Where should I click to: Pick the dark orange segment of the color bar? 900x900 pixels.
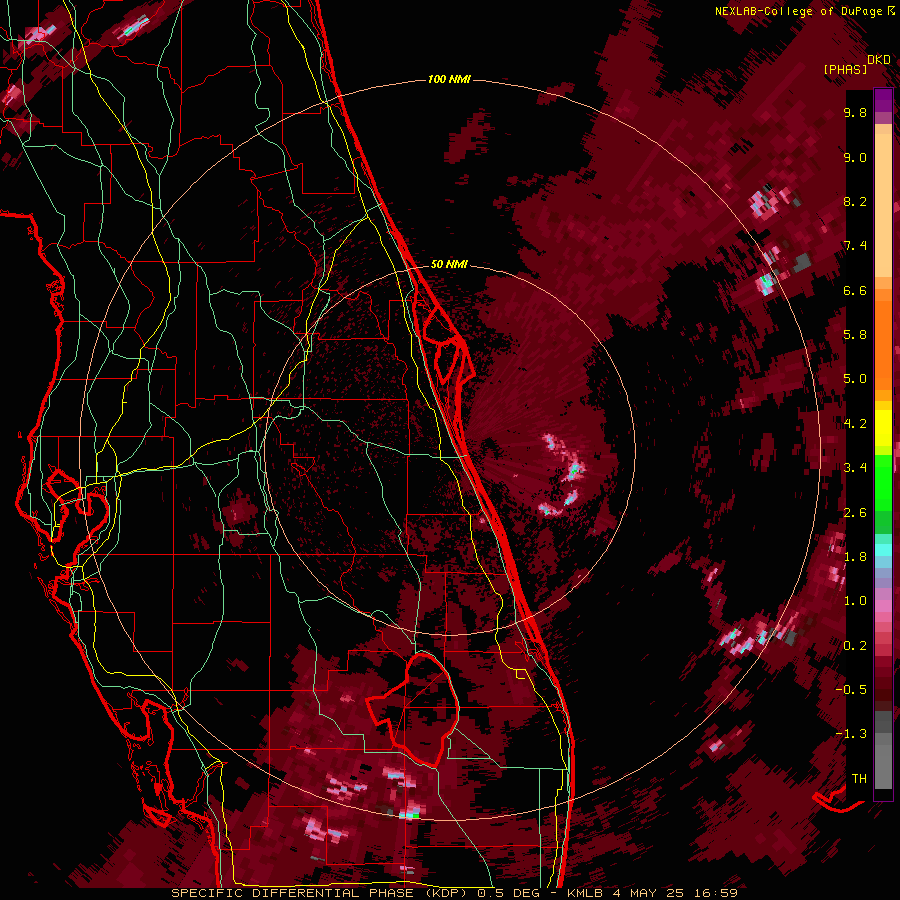point(883,344)
